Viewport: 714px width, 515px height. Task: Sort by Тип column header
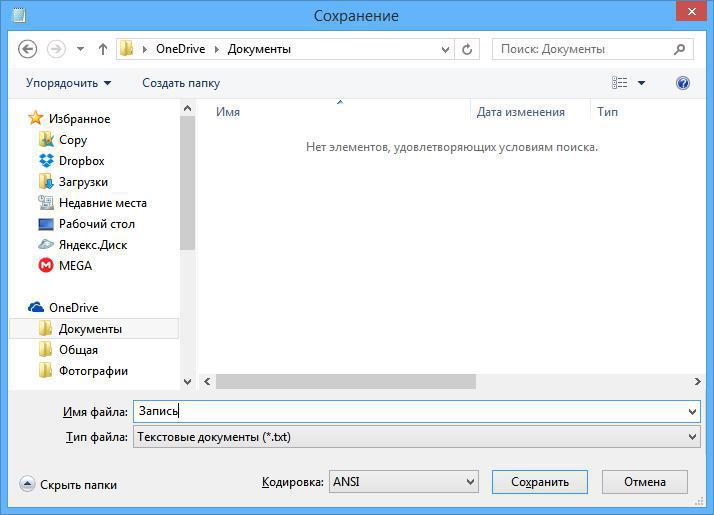[607, 112]
